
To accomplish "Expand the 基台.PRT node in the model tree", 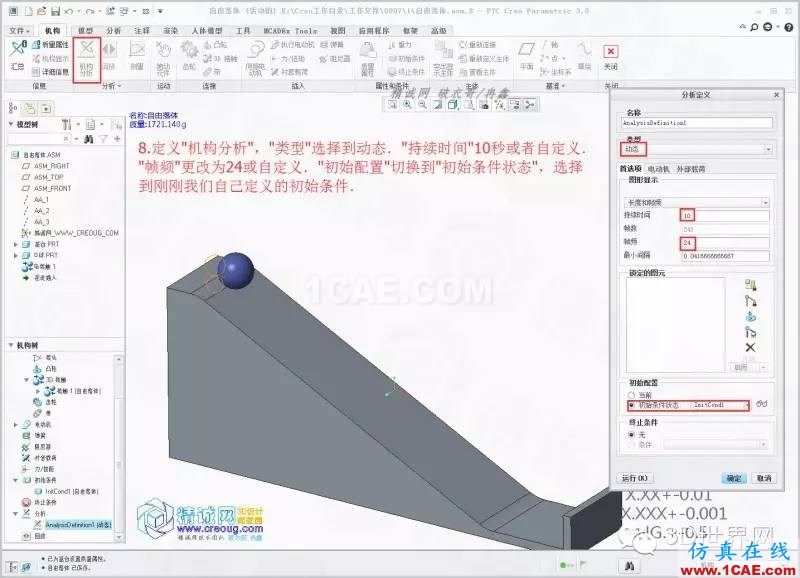I will 16,244.
